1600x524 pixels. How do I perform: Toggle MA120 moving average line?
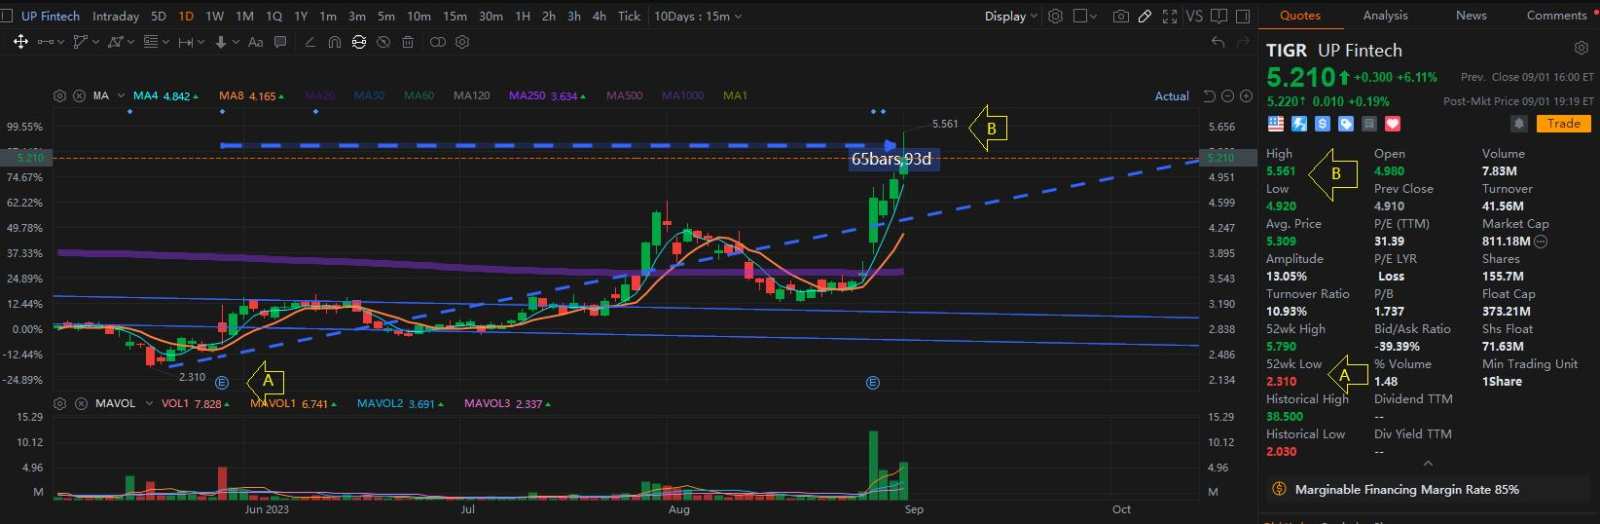(472, 96)
